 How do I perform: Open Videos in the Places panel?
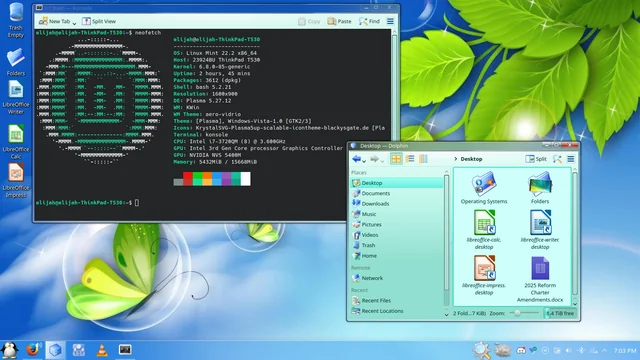(397, 235)
